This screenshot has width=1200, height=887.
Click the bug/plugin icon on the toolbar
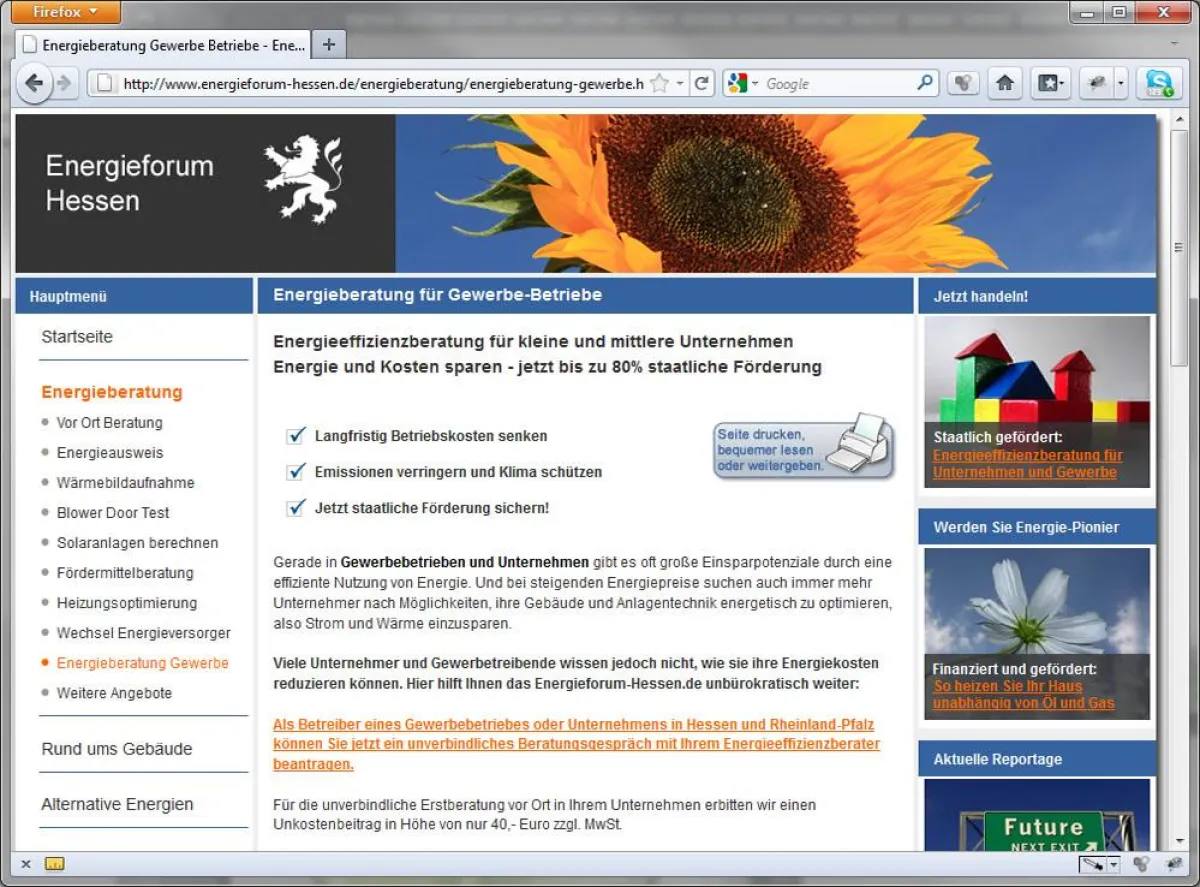1097,83
